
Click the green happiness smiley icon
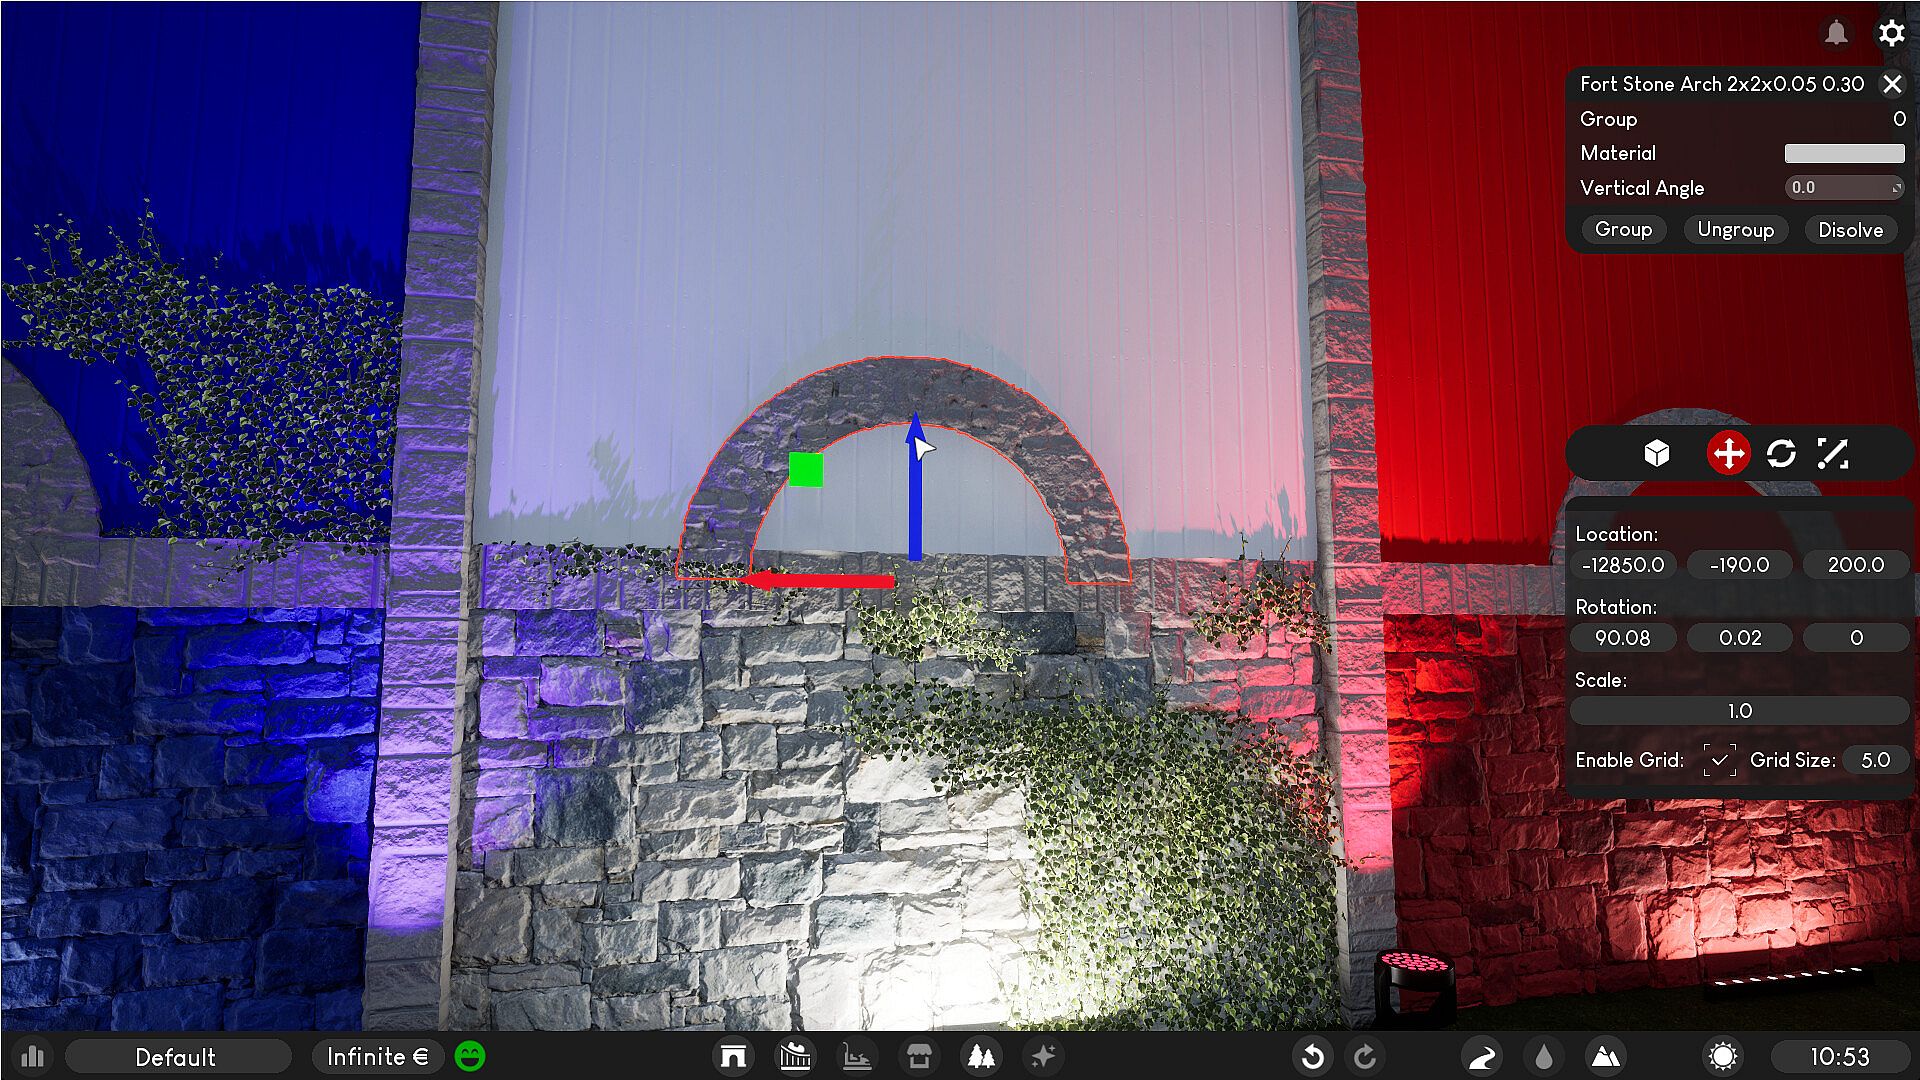tap(470, 1056)
